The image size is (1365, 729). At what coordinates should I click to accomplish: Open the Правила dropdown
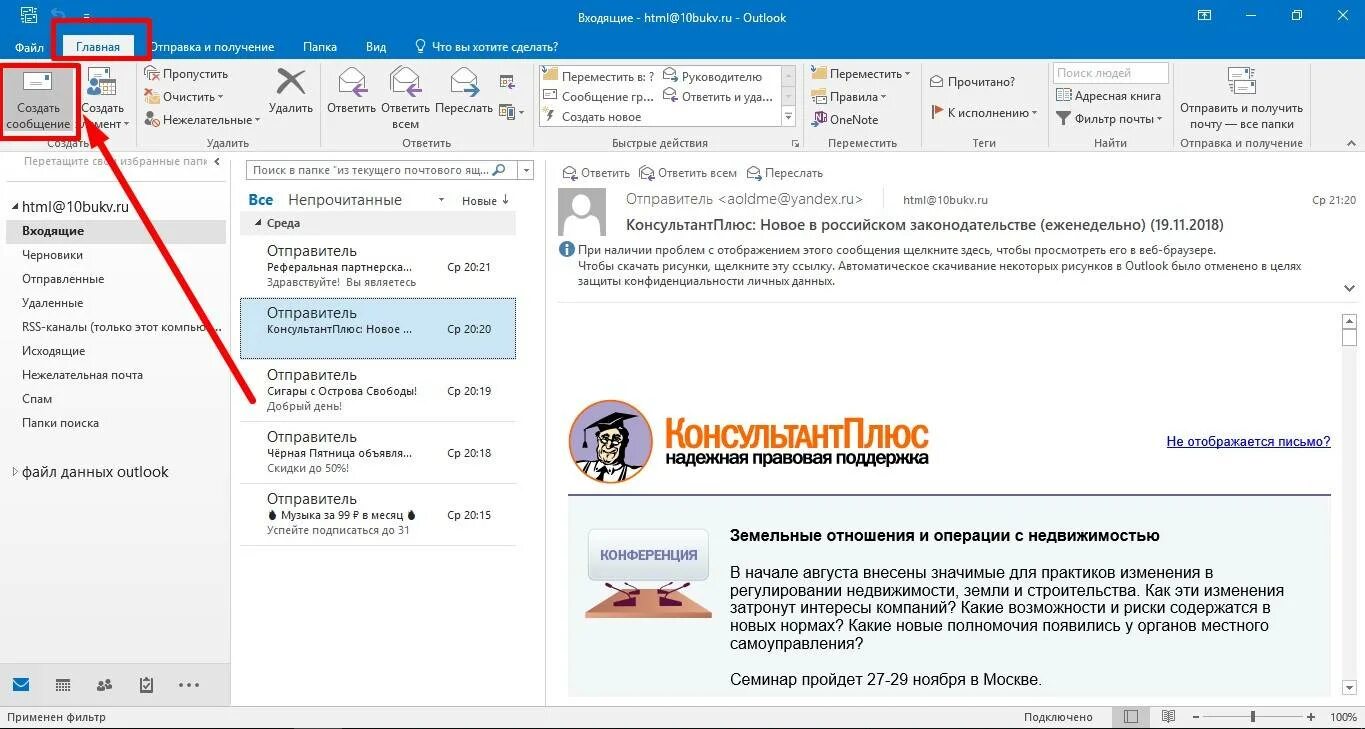pyautogui.click(x=849, y=97)
